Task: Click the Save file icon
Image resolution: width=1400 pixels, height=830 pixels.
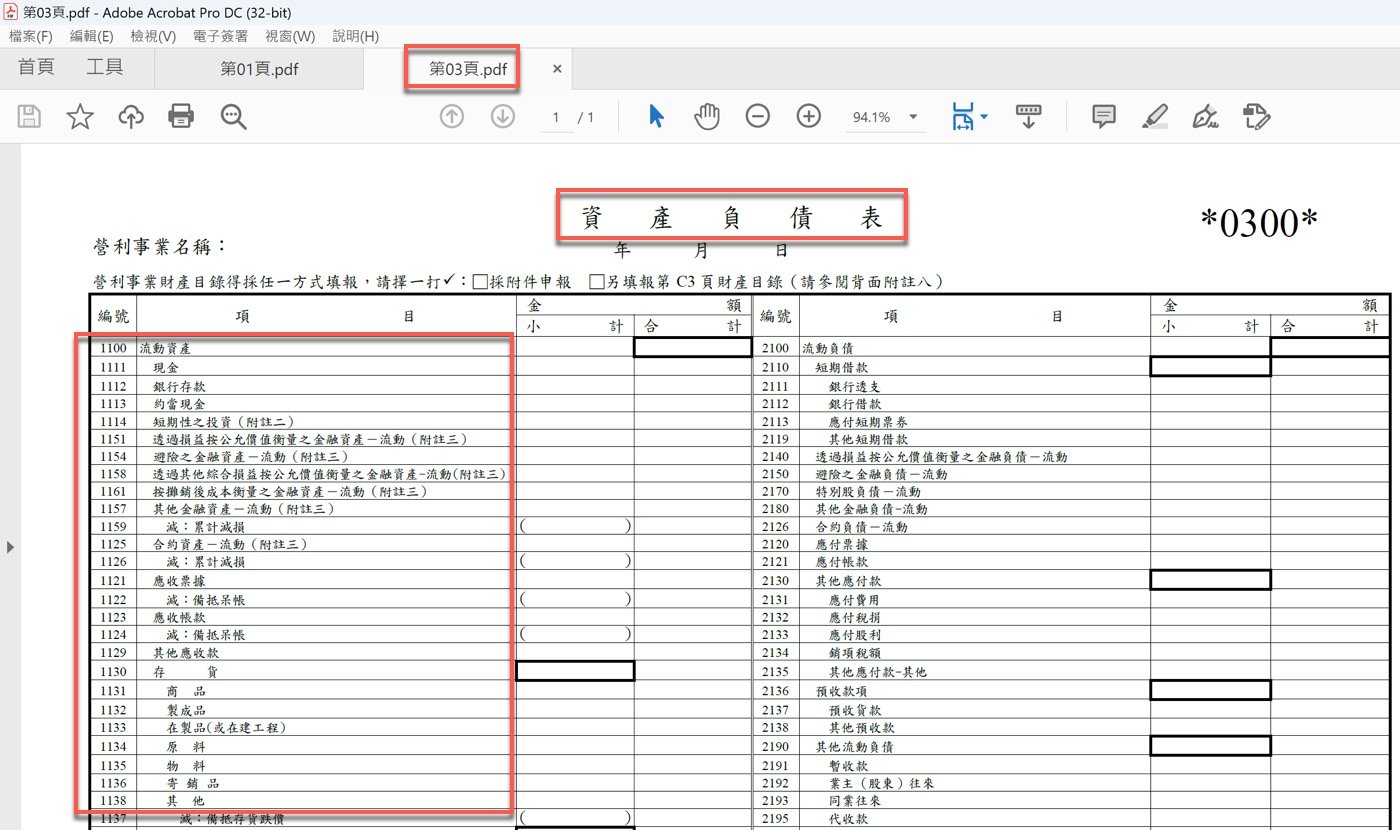Action: (x=29, y=117)
